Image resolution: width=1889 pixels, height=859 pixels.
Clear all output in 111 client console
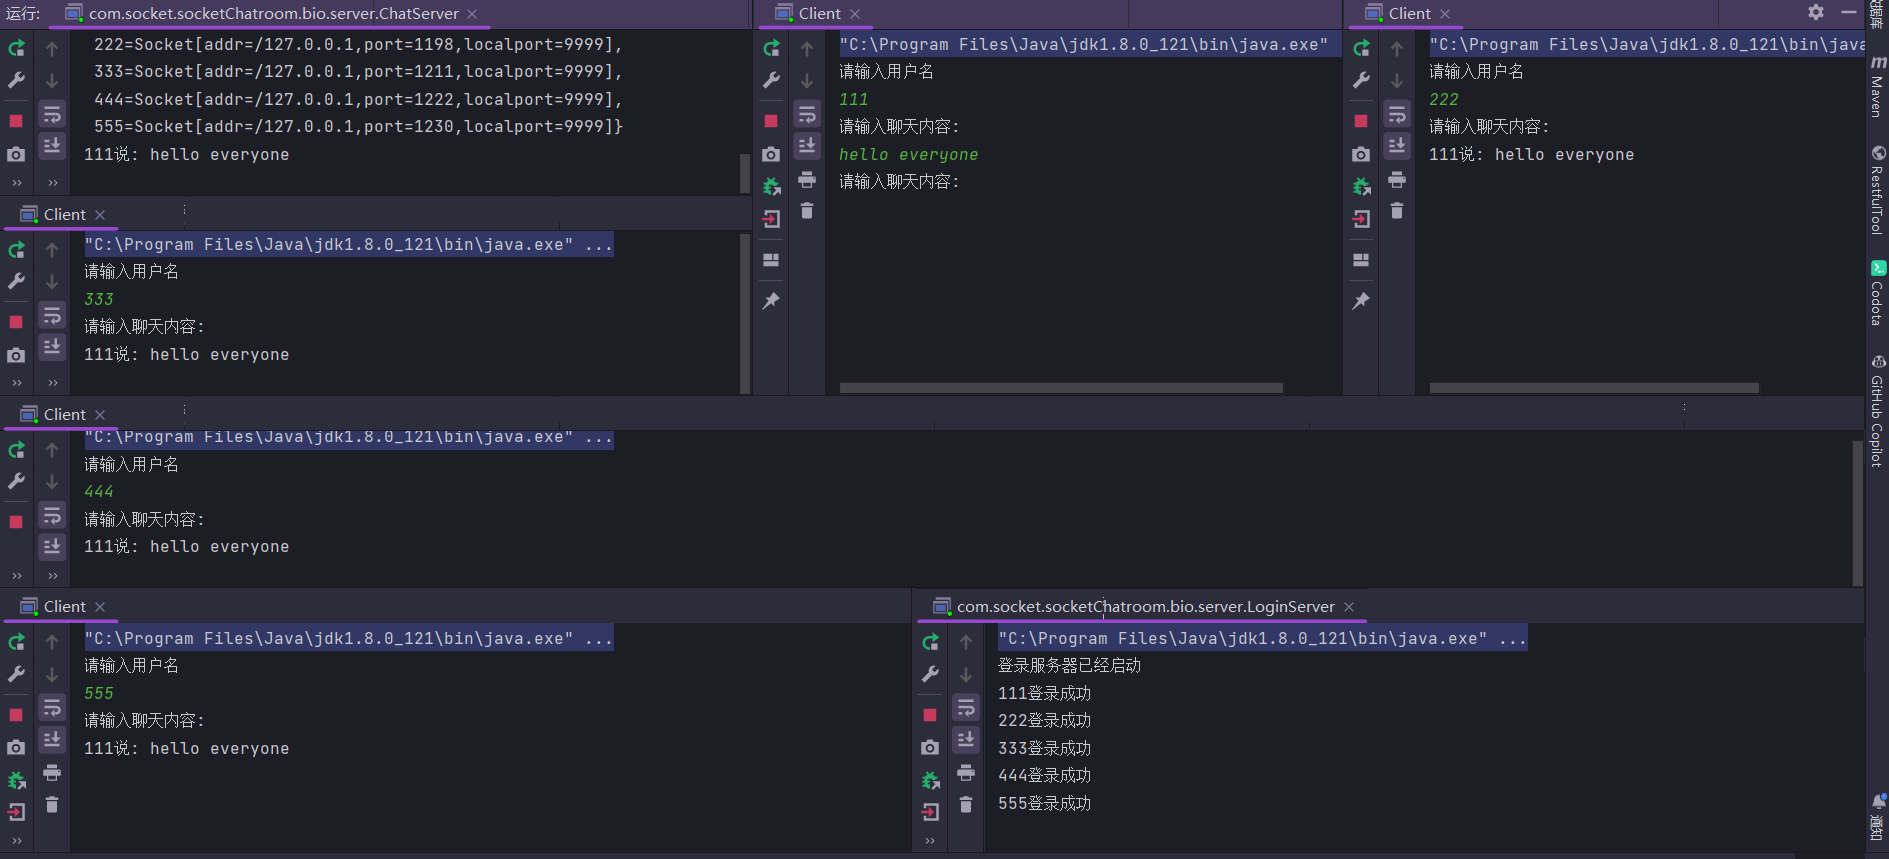tap(807, 210)
